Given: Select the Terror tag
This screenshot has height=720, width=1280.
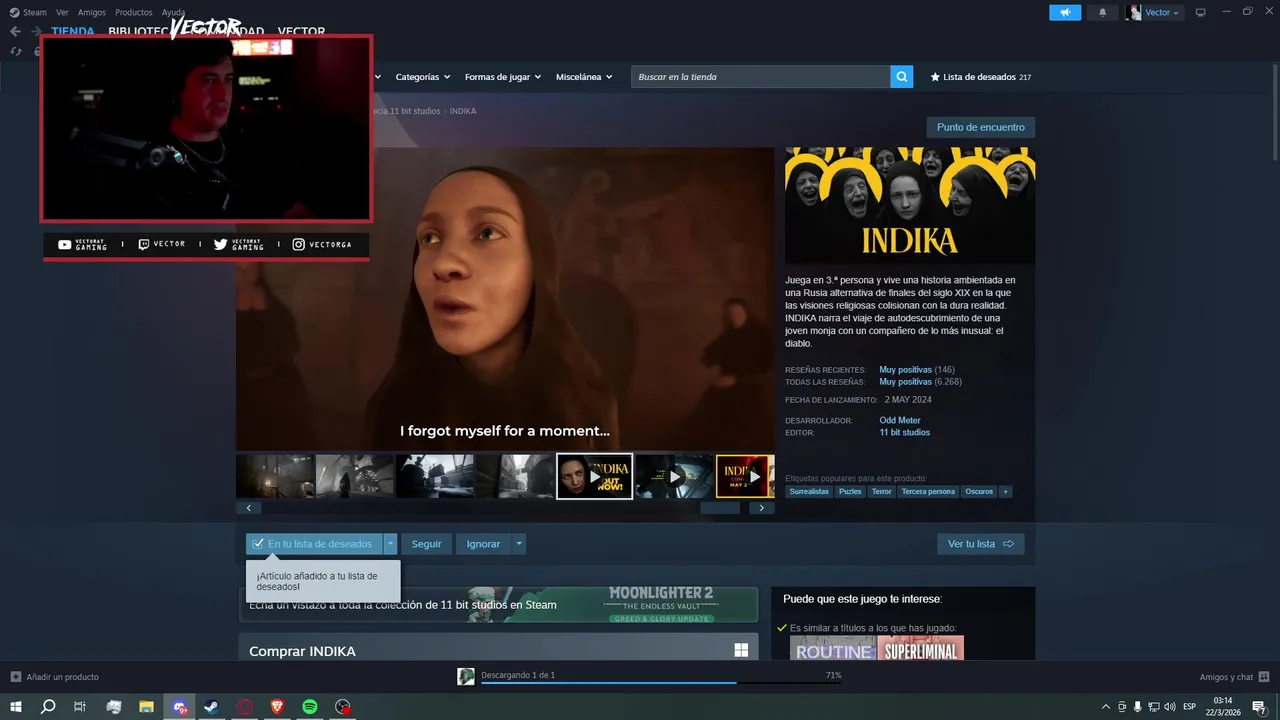Looking at the screenshot, I should point(881,492).
